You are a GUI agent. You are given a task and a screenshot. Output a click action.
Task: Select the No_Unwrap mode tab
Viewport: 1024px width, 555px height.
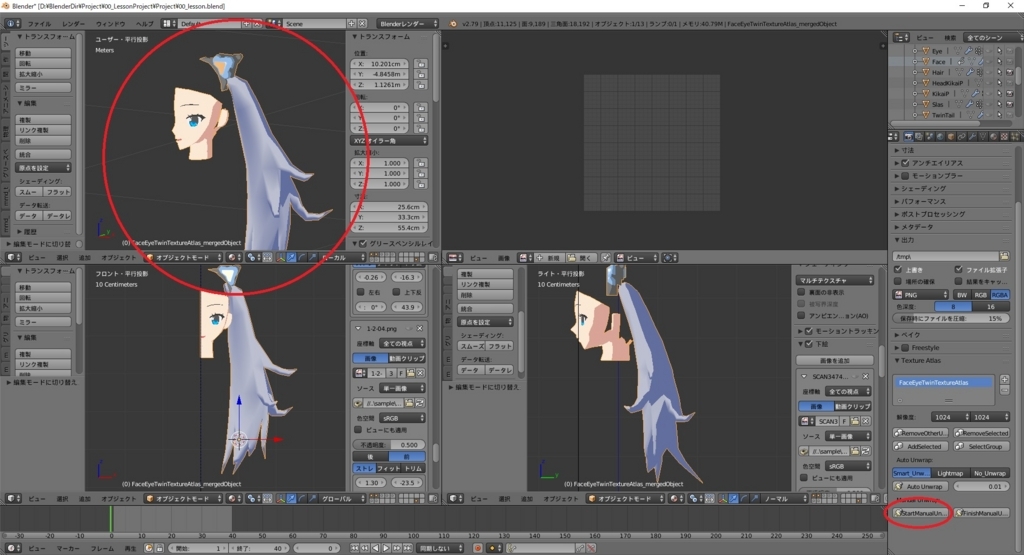coord(989,473)
